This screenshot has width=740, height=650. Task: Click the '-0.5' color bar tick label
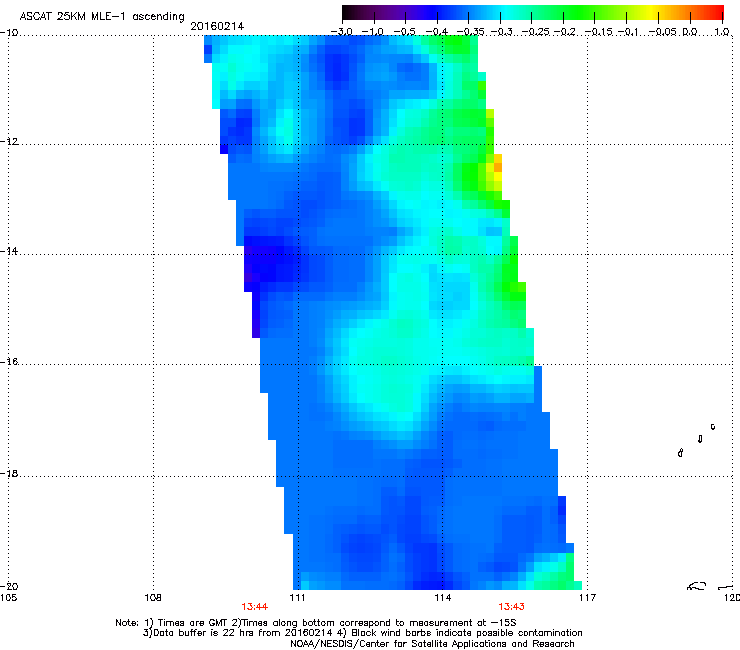pyautogui.click(x=405, y=32)
